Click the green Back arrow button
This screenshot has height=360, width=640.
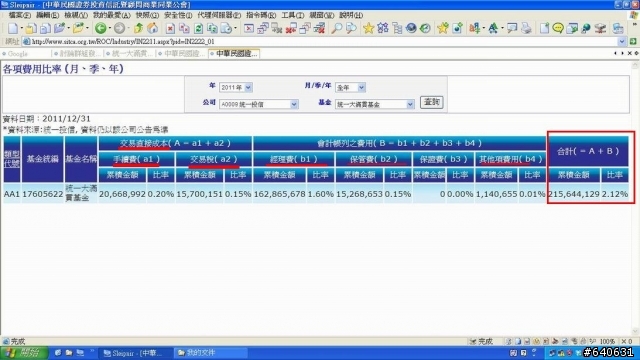click(100, 28)
